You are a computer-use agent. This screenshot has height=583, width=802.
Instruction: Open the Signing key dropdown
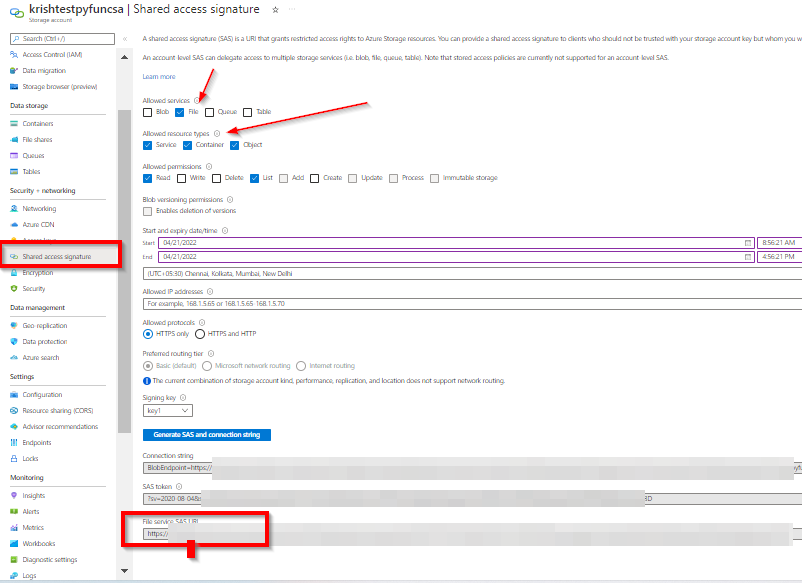(x=168, y=411)
